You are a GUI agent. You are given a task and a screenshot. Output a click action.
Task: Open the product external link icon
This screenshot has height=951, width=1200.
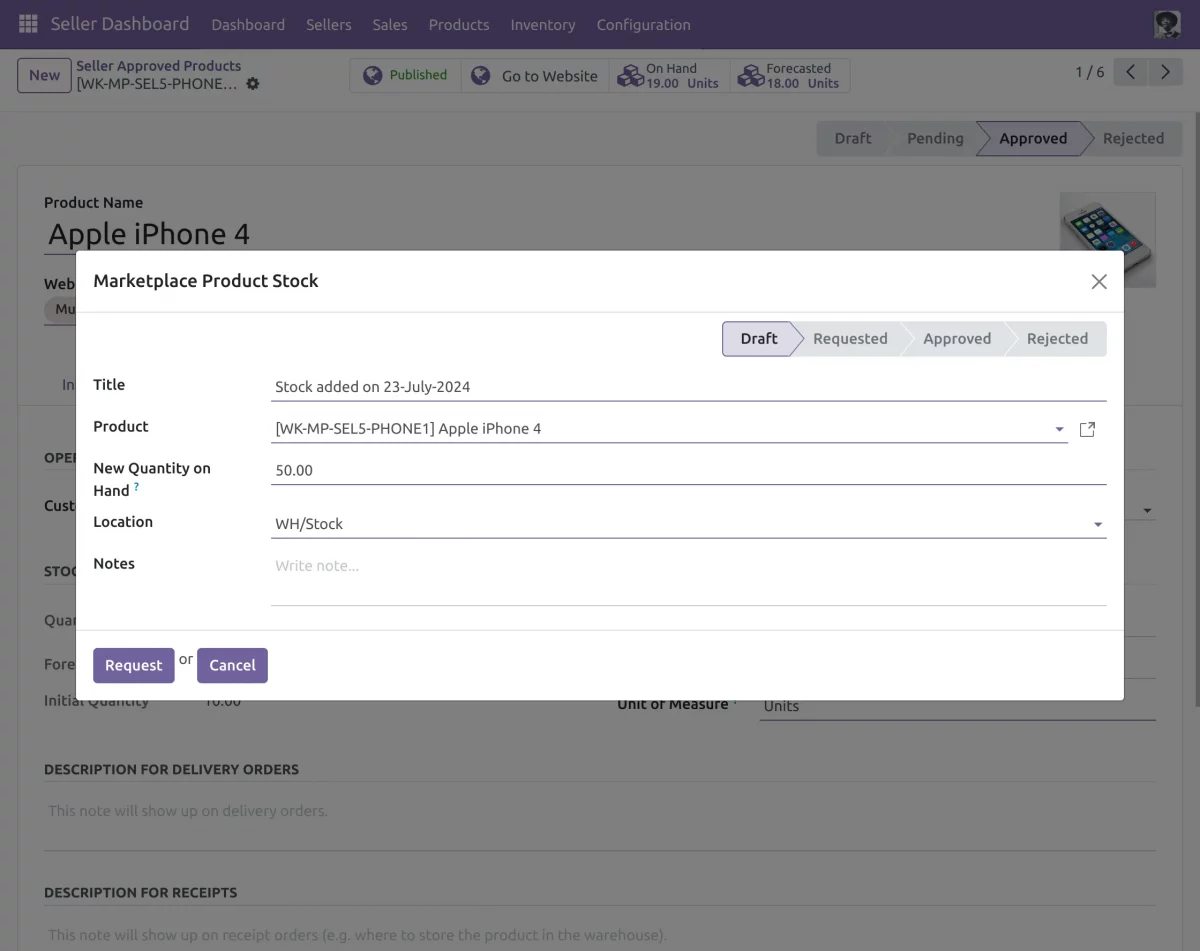tap(1087, 429)
